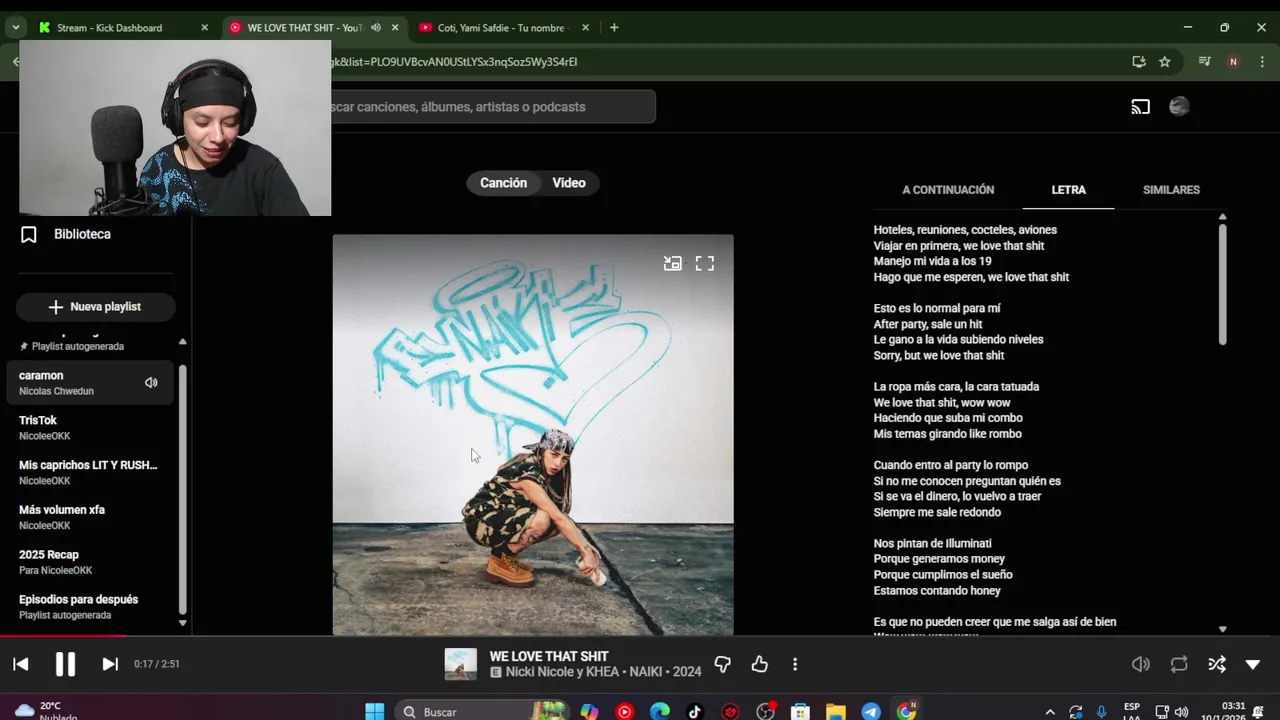
Task: Click the lyric line 'Manejo mi vida a los 19'
Action: 932,261
